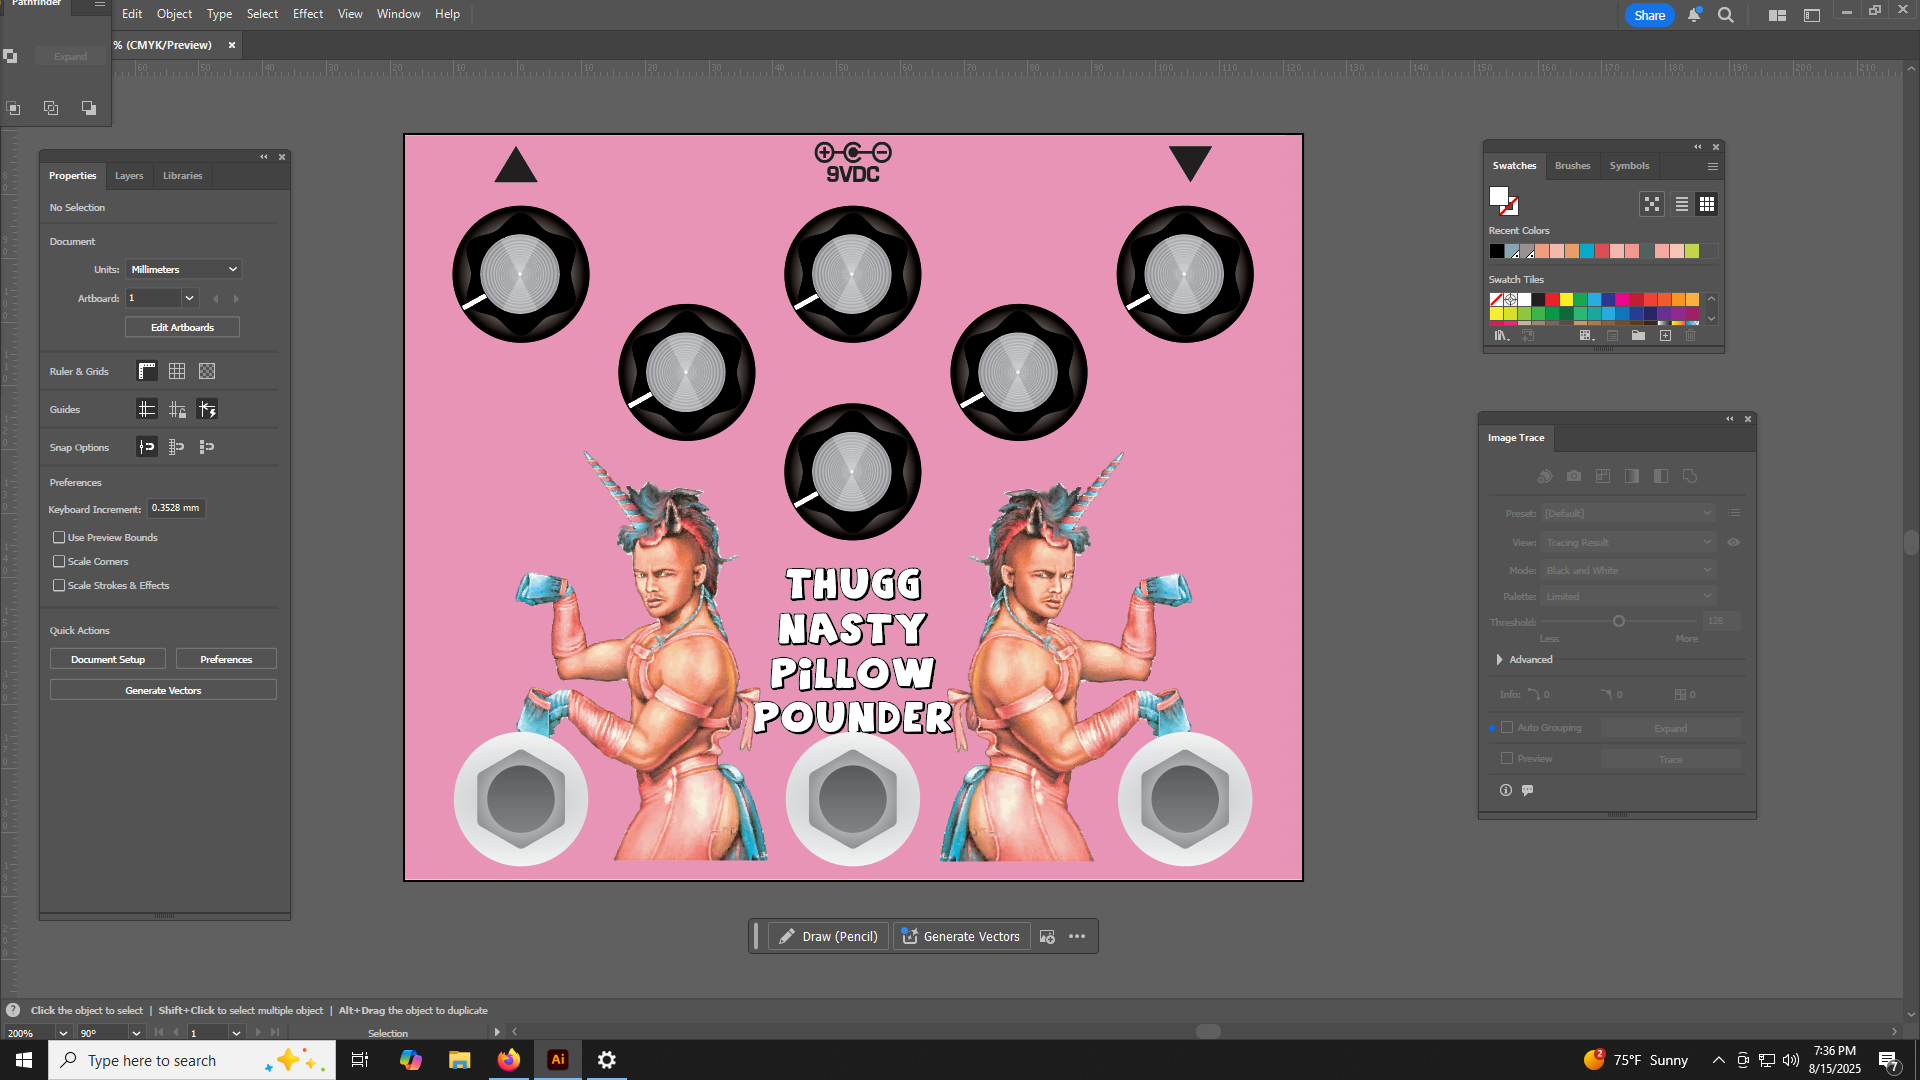Toggle the View eye icon in Image Trace

click(1733, 542)
